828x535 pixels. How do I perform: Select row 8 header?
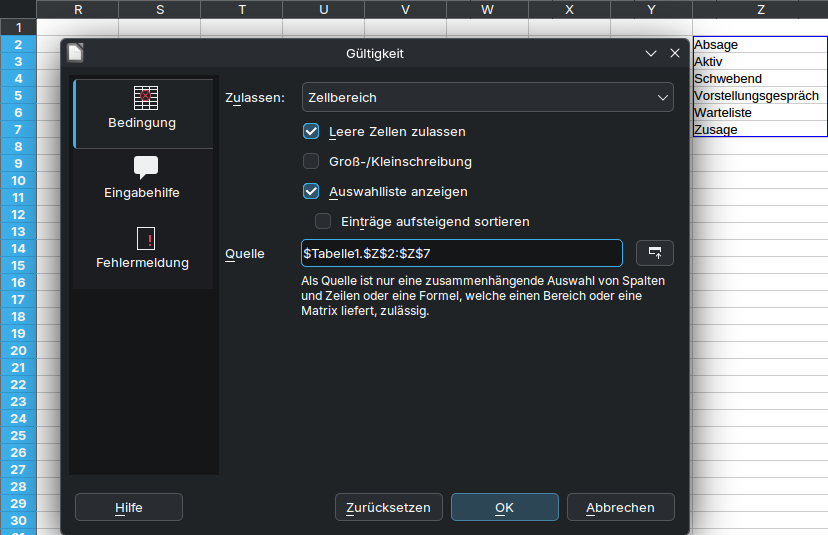pyautogui.click(x=18, y=146)
